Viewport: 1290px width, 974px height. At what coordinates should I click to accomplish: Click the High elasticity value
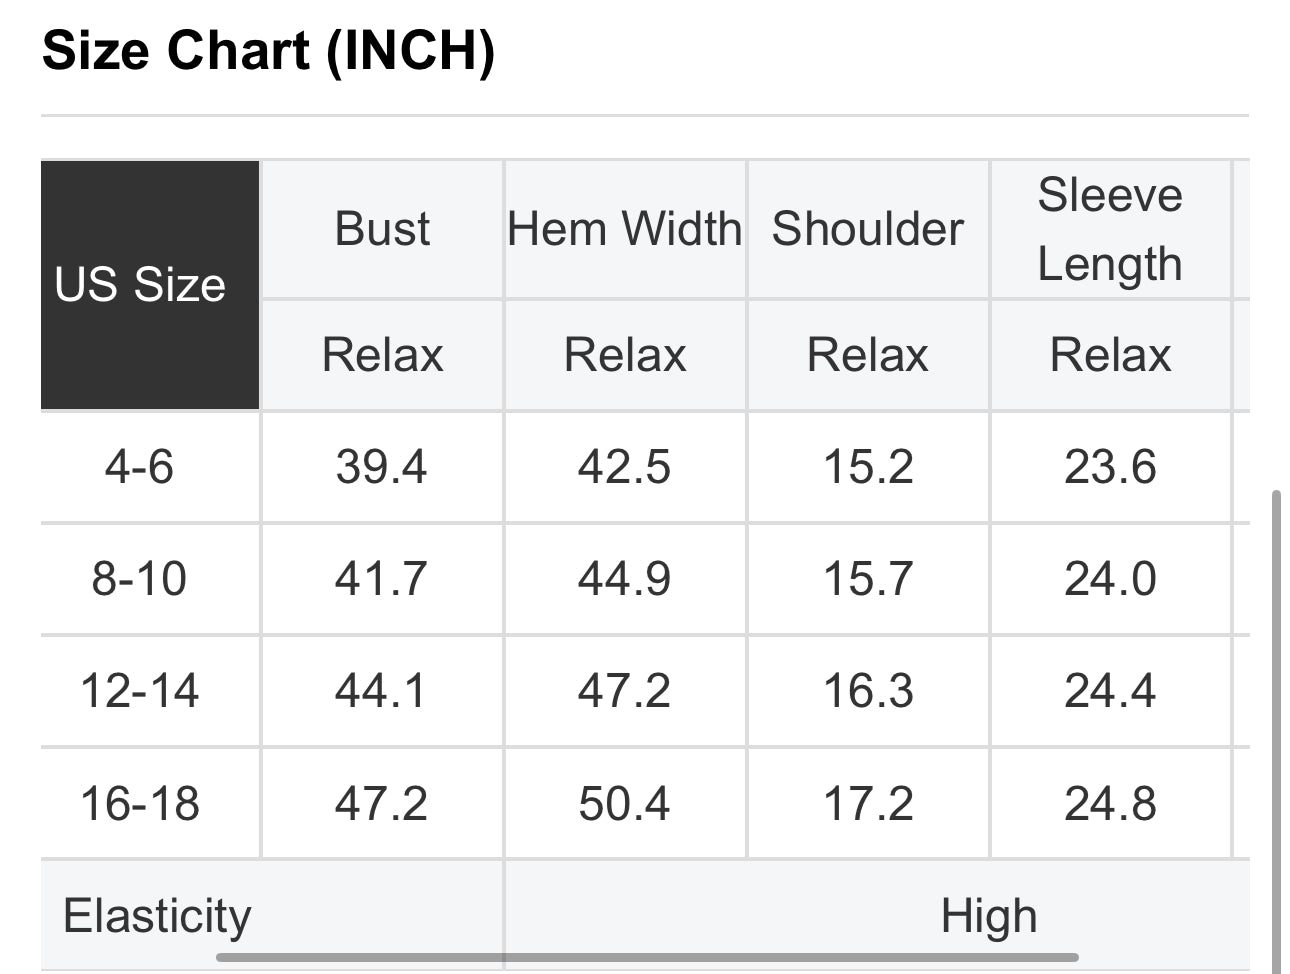988,916
